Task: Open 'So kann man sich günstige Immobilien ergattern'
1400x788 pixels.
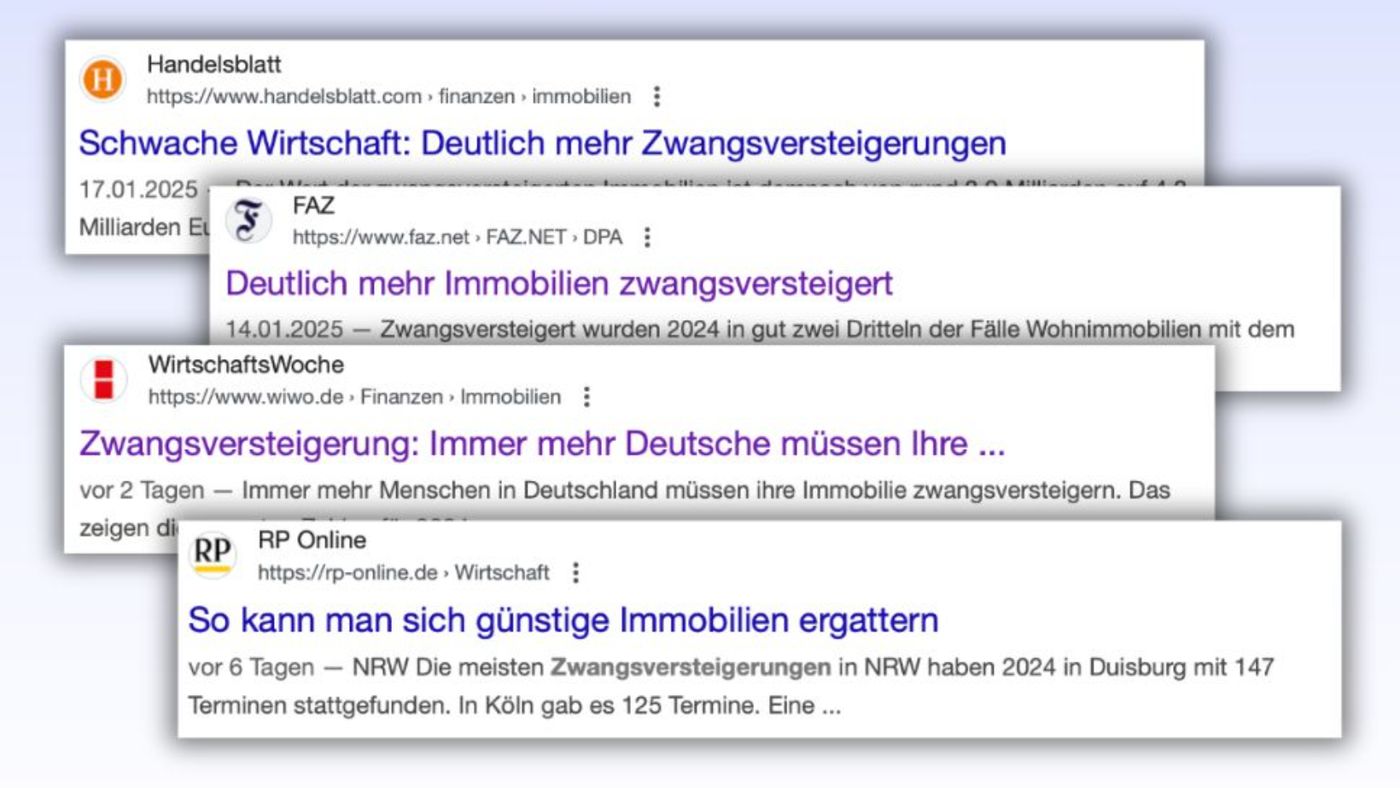Action: coord(563,620)
